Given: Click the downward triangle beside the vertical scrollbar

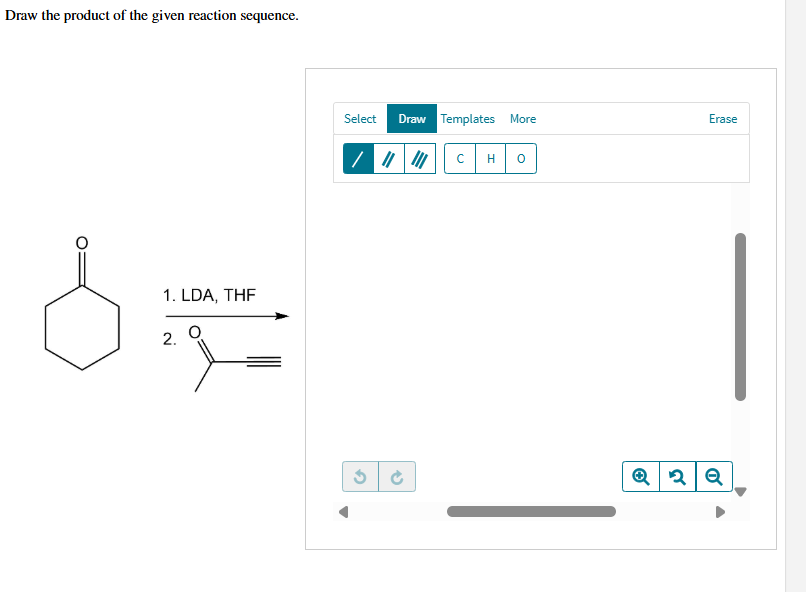Looking at the screenshot, I should (741, 491).
